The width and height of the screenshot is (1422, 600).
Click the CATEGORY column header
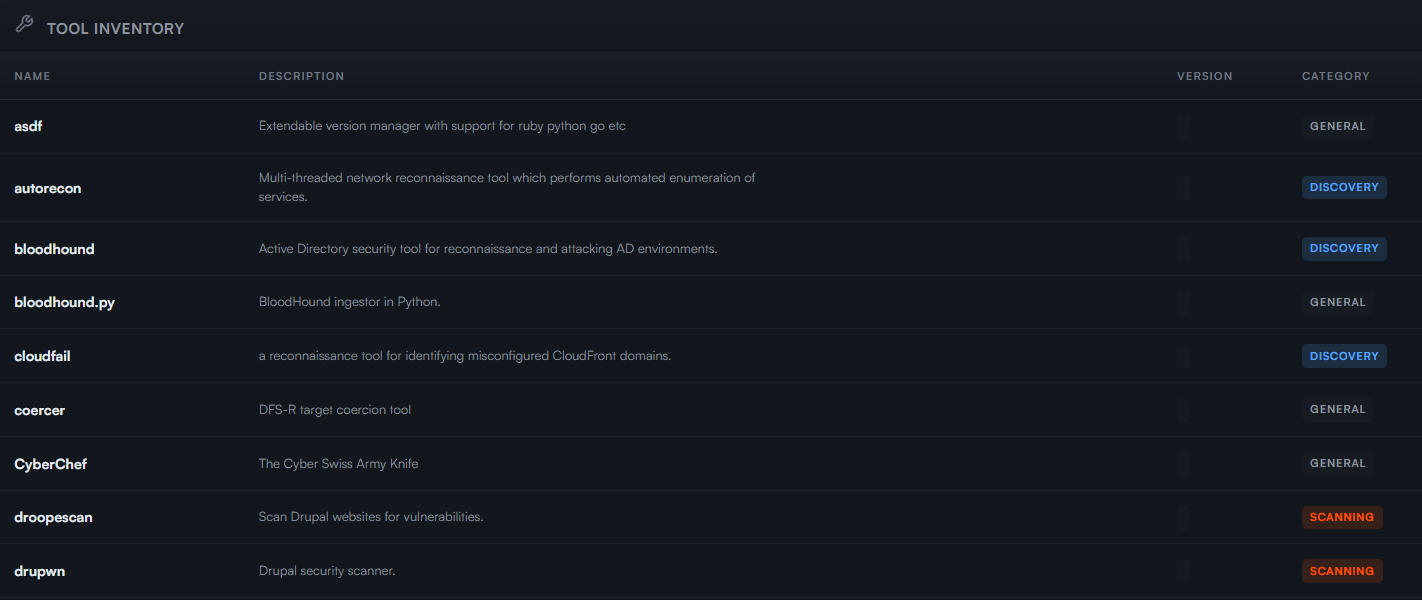(x=1335, y=76)
